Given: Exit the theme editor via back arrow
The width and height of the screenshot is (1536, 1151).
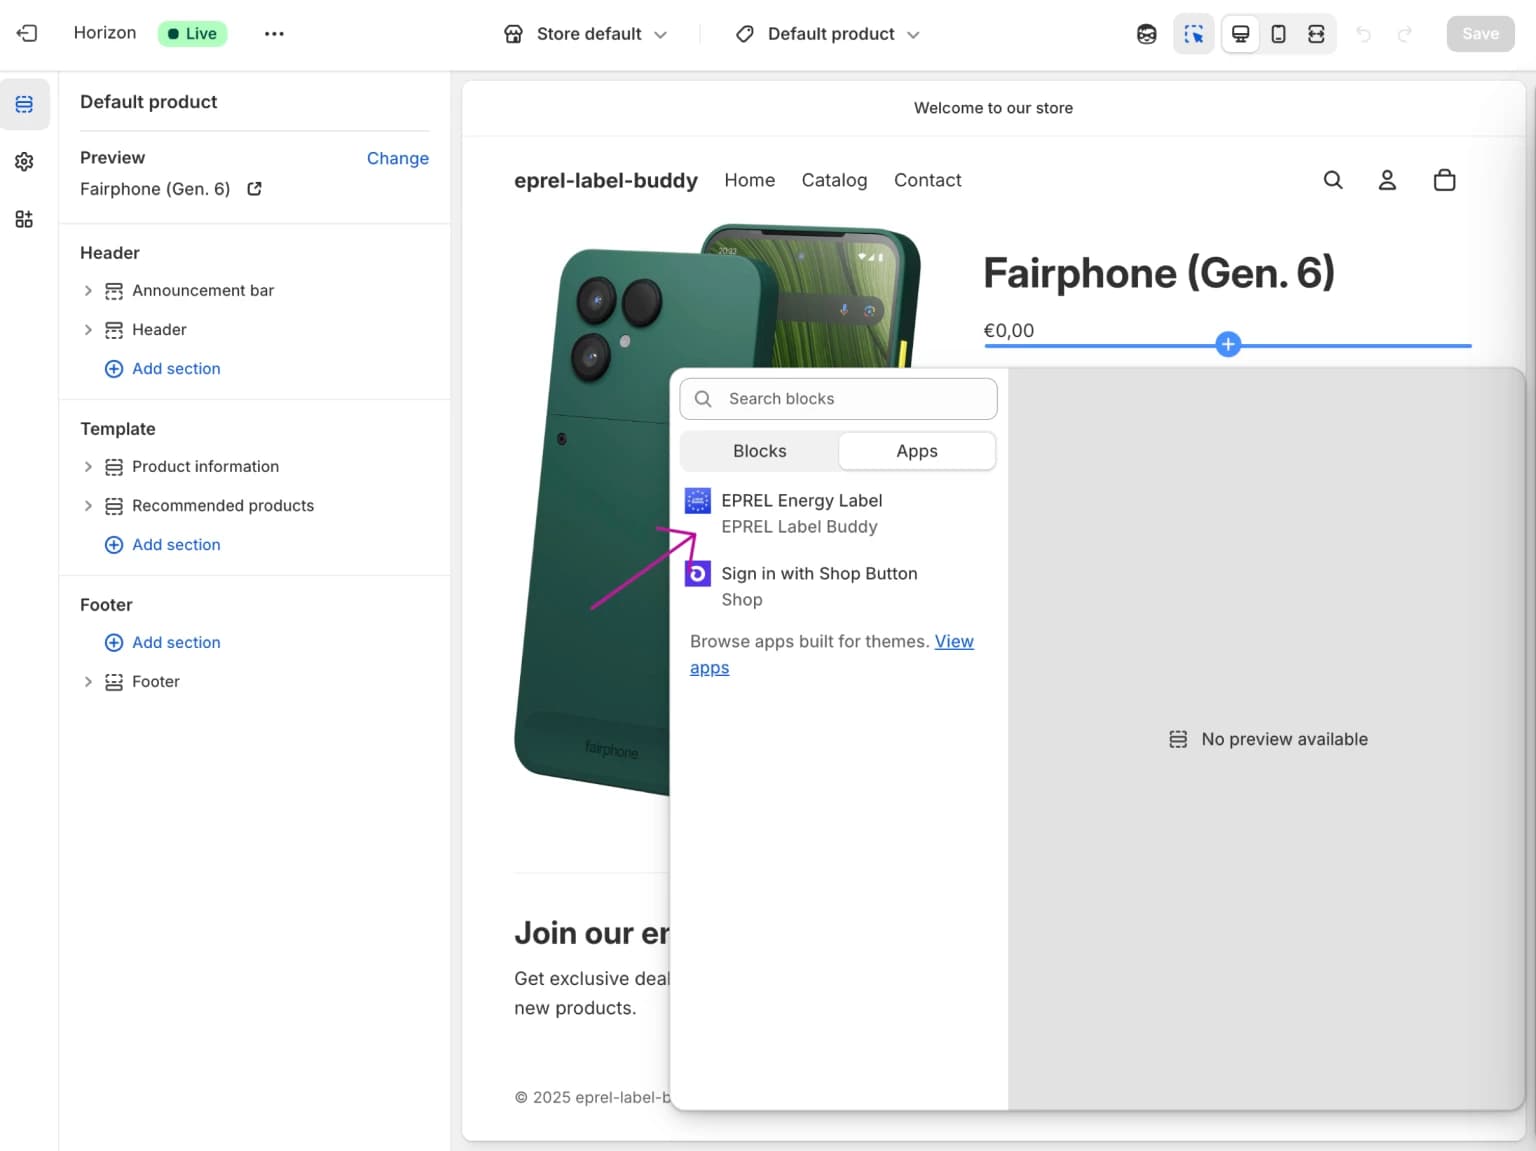Looking at the screenshot, I should coord(27,33).
